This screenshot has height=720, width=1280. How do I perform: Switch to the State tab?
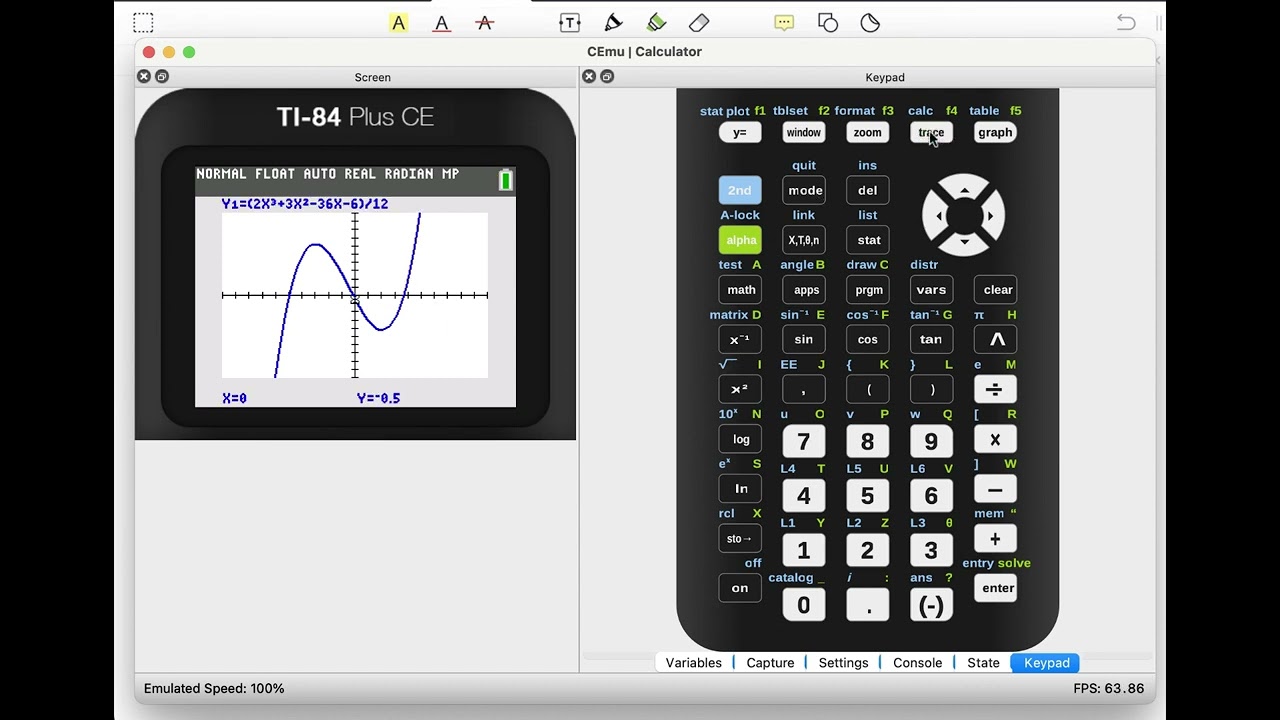coord(983,662)
